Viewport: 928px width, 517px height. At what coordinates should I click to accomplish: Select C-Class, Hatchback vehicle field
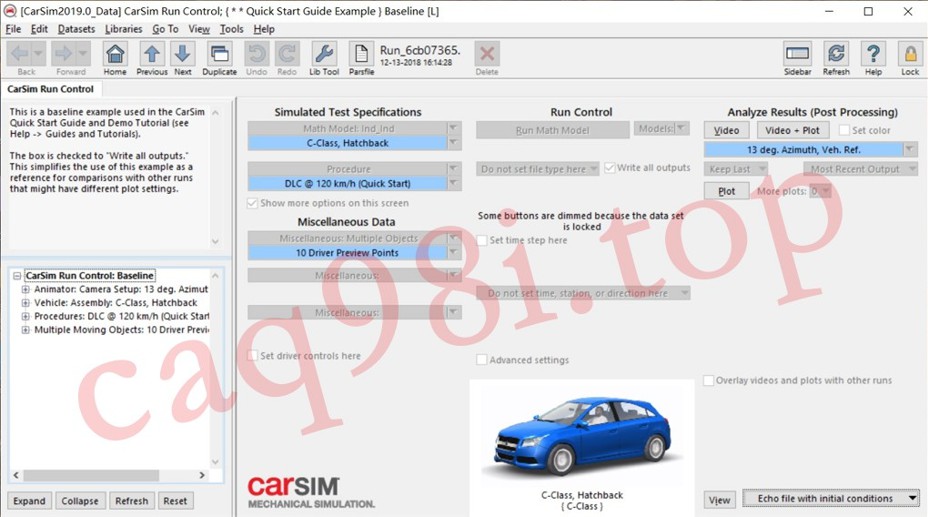tap(347, 143)
